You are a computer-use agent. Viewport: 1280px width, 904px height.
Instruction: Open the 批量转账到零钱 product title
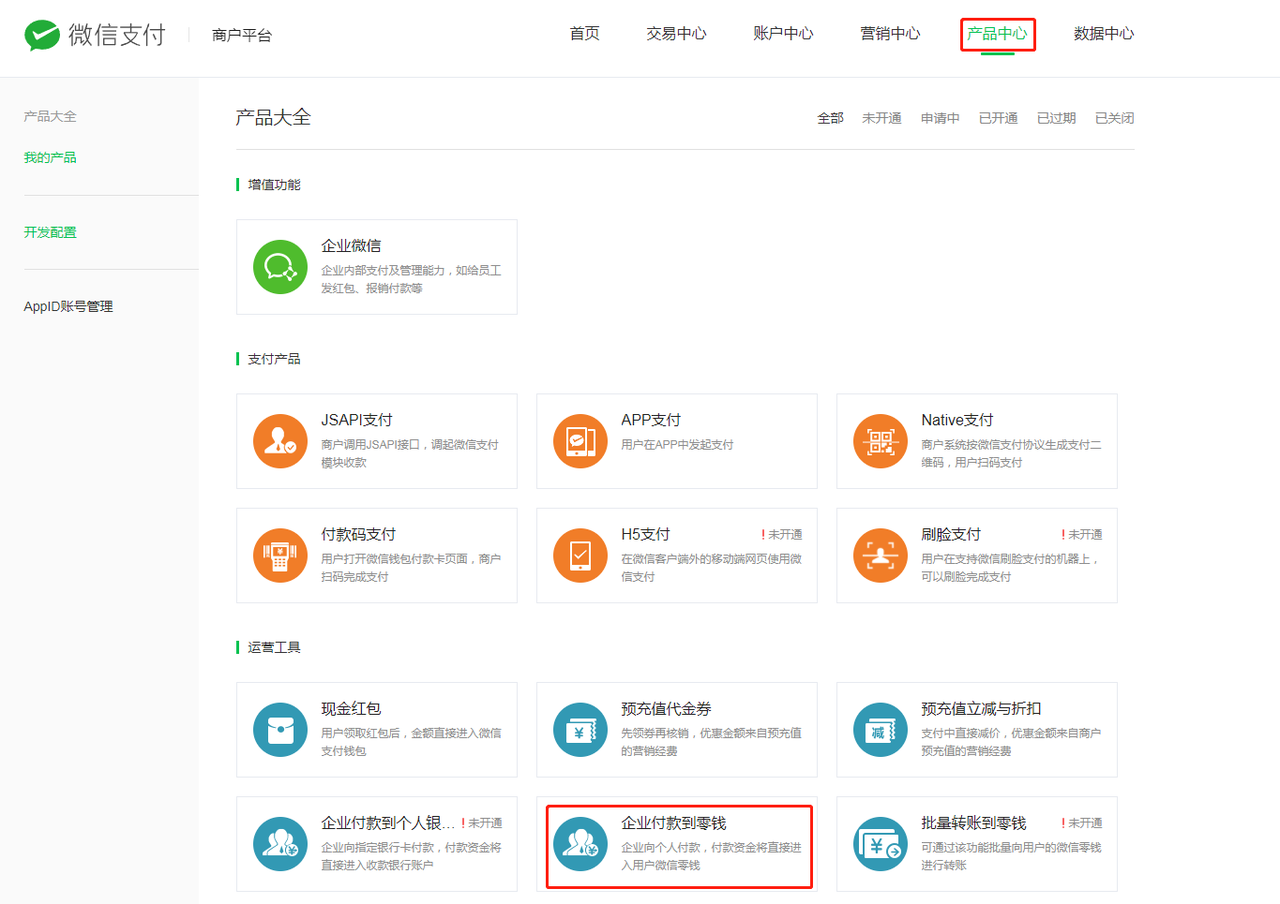coord(973,823)
